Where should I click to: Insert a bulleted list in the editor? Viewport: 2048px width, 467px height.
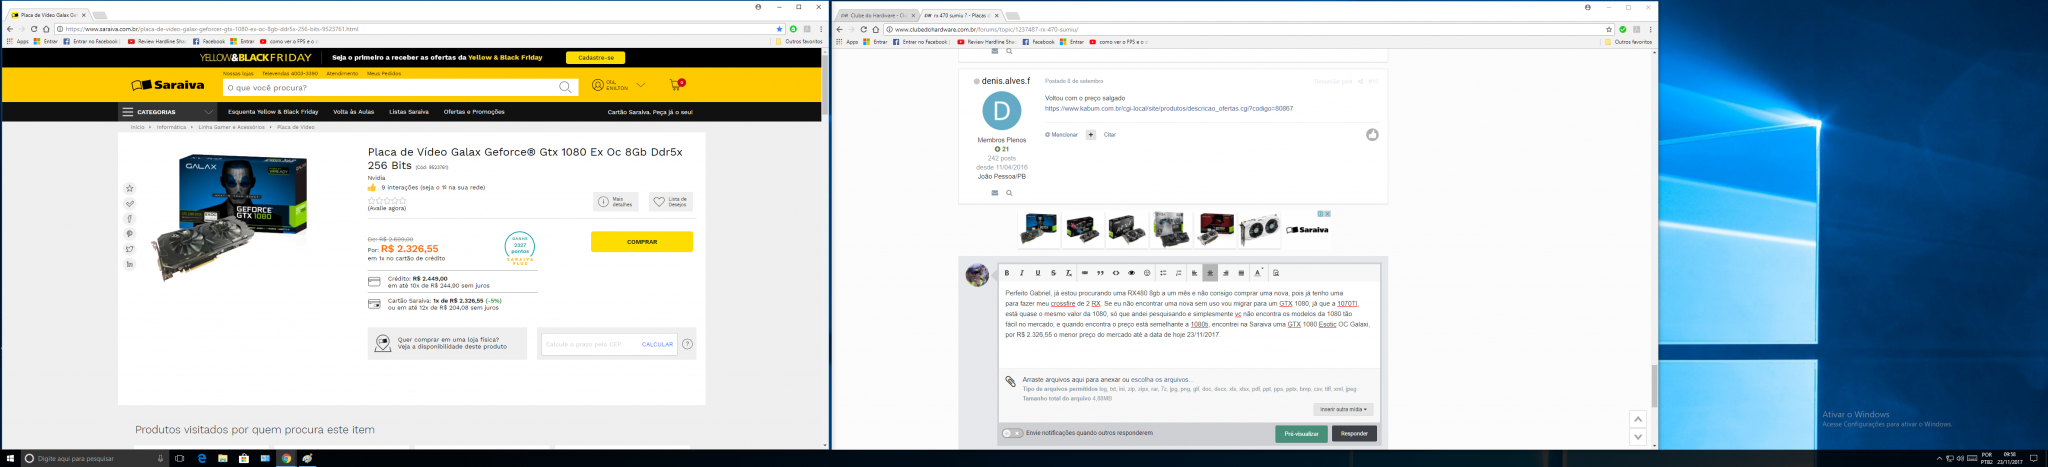coord(1163,273)
